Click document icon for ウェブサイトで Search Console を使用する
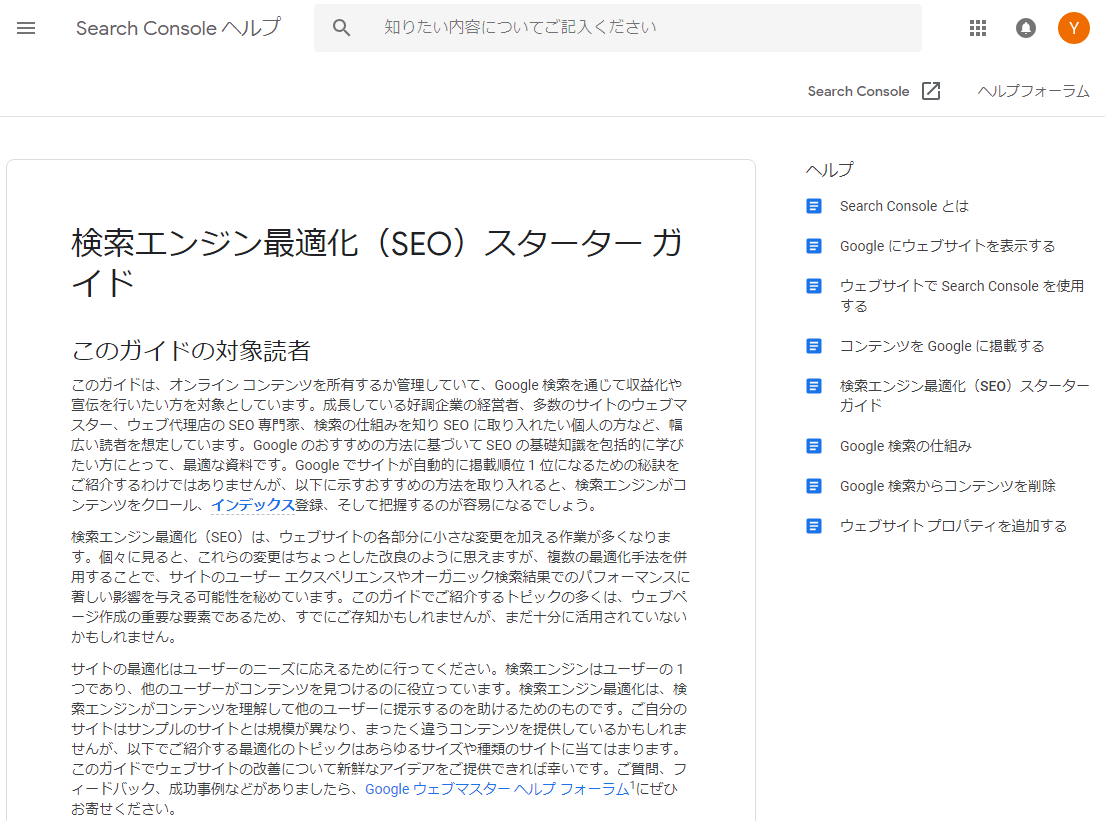 [x=814, y=286]
